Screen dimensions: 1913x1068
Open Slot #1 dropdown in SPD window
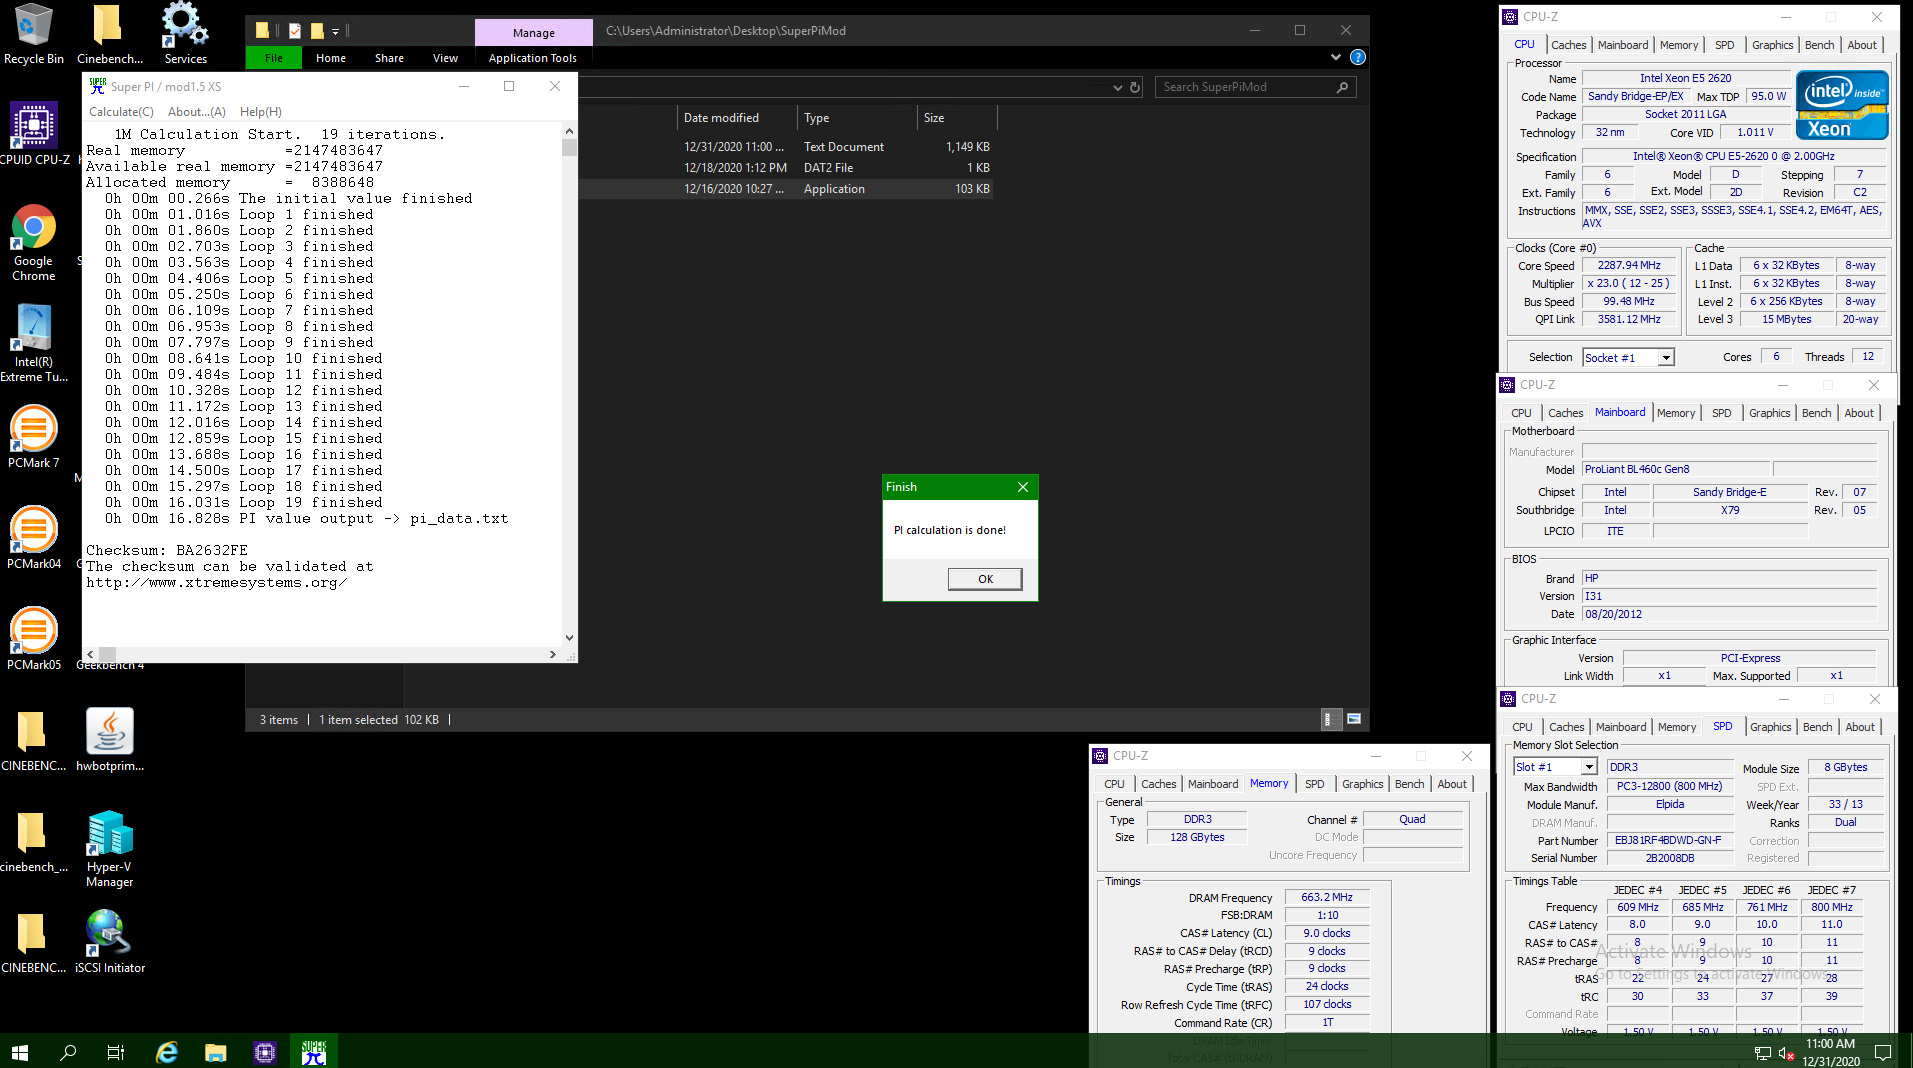[1588, 767]
